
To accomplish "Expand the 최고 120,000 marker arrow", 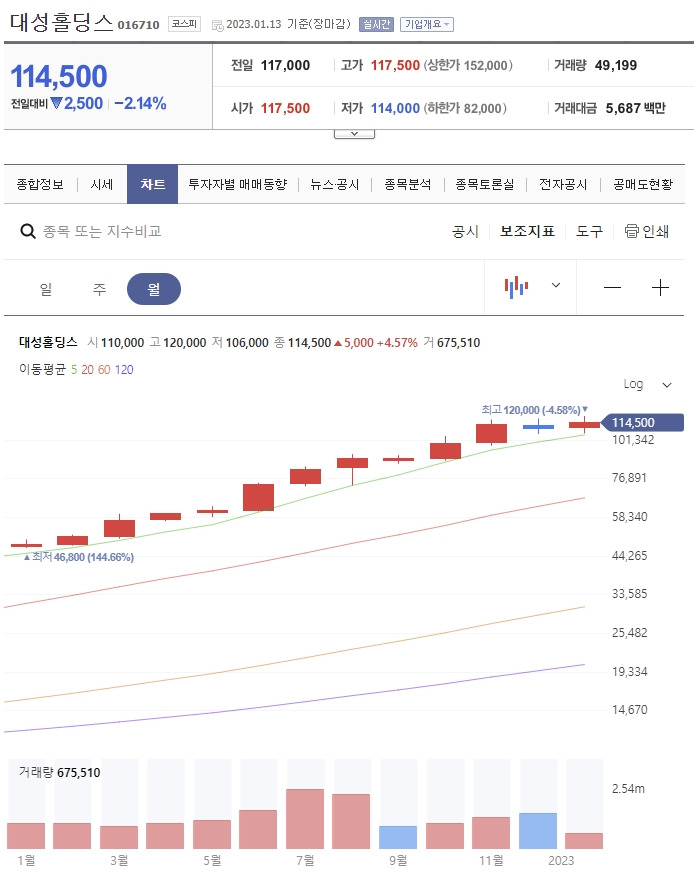I will 585,409.
